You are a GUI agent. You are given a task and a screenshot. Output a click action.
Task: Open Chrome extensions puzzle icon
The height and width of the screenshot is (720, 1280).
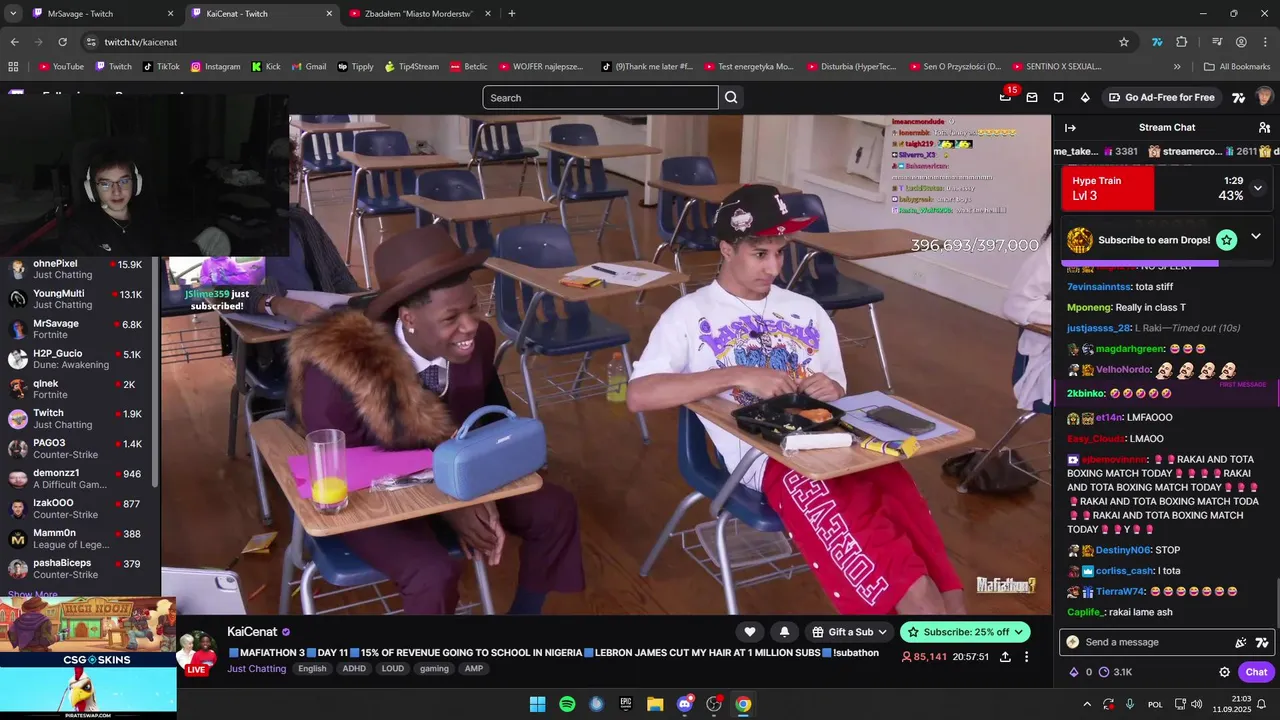(x=1182, y=42)
